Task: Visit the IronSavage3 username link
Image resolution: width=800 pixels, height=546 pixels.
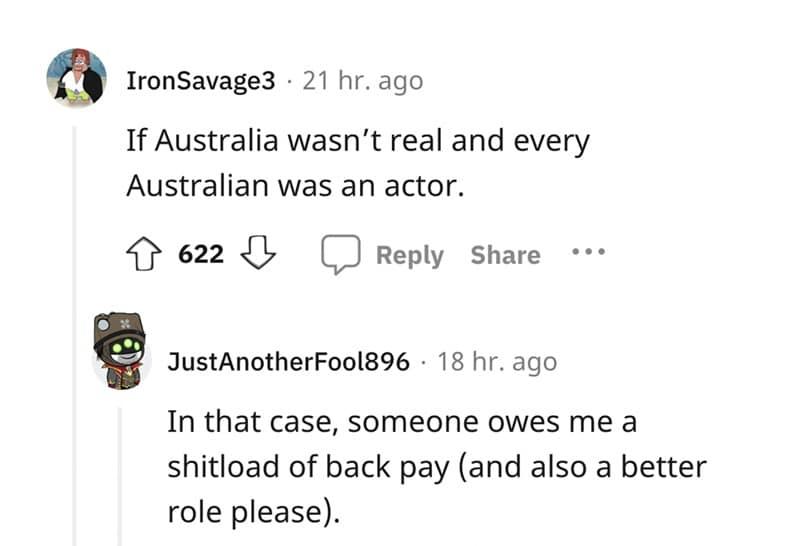Action: 200,81
